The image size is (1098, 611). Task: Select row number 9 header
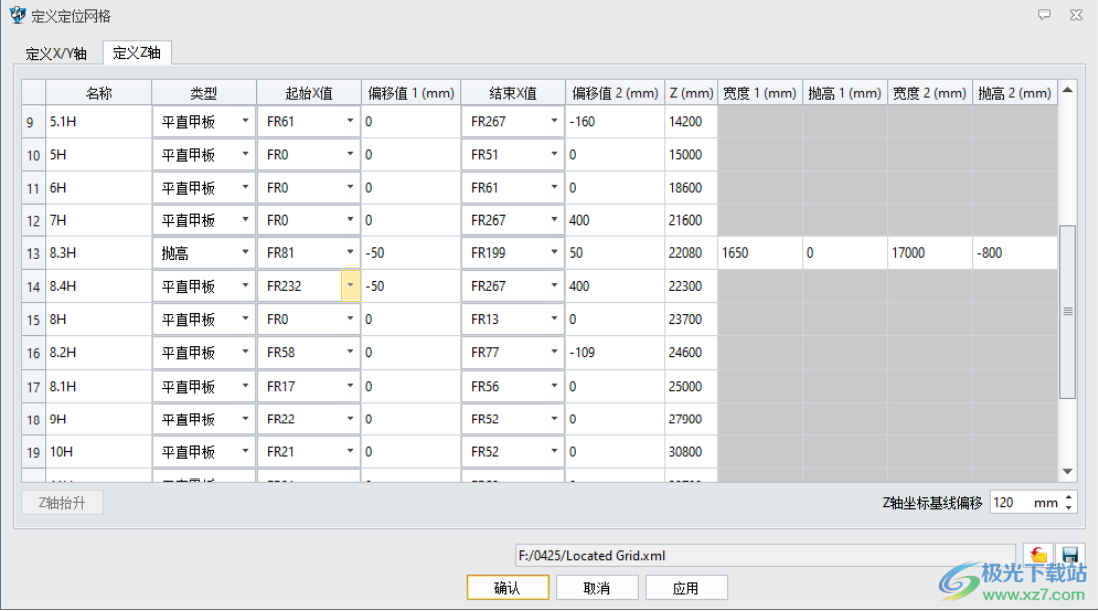tap(34, 122)
